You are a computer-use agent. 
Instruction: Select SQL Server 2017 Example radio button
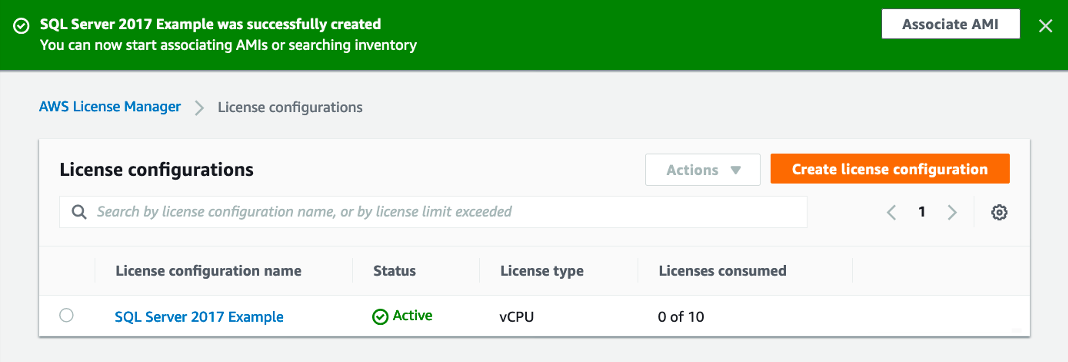click(66, 315)
